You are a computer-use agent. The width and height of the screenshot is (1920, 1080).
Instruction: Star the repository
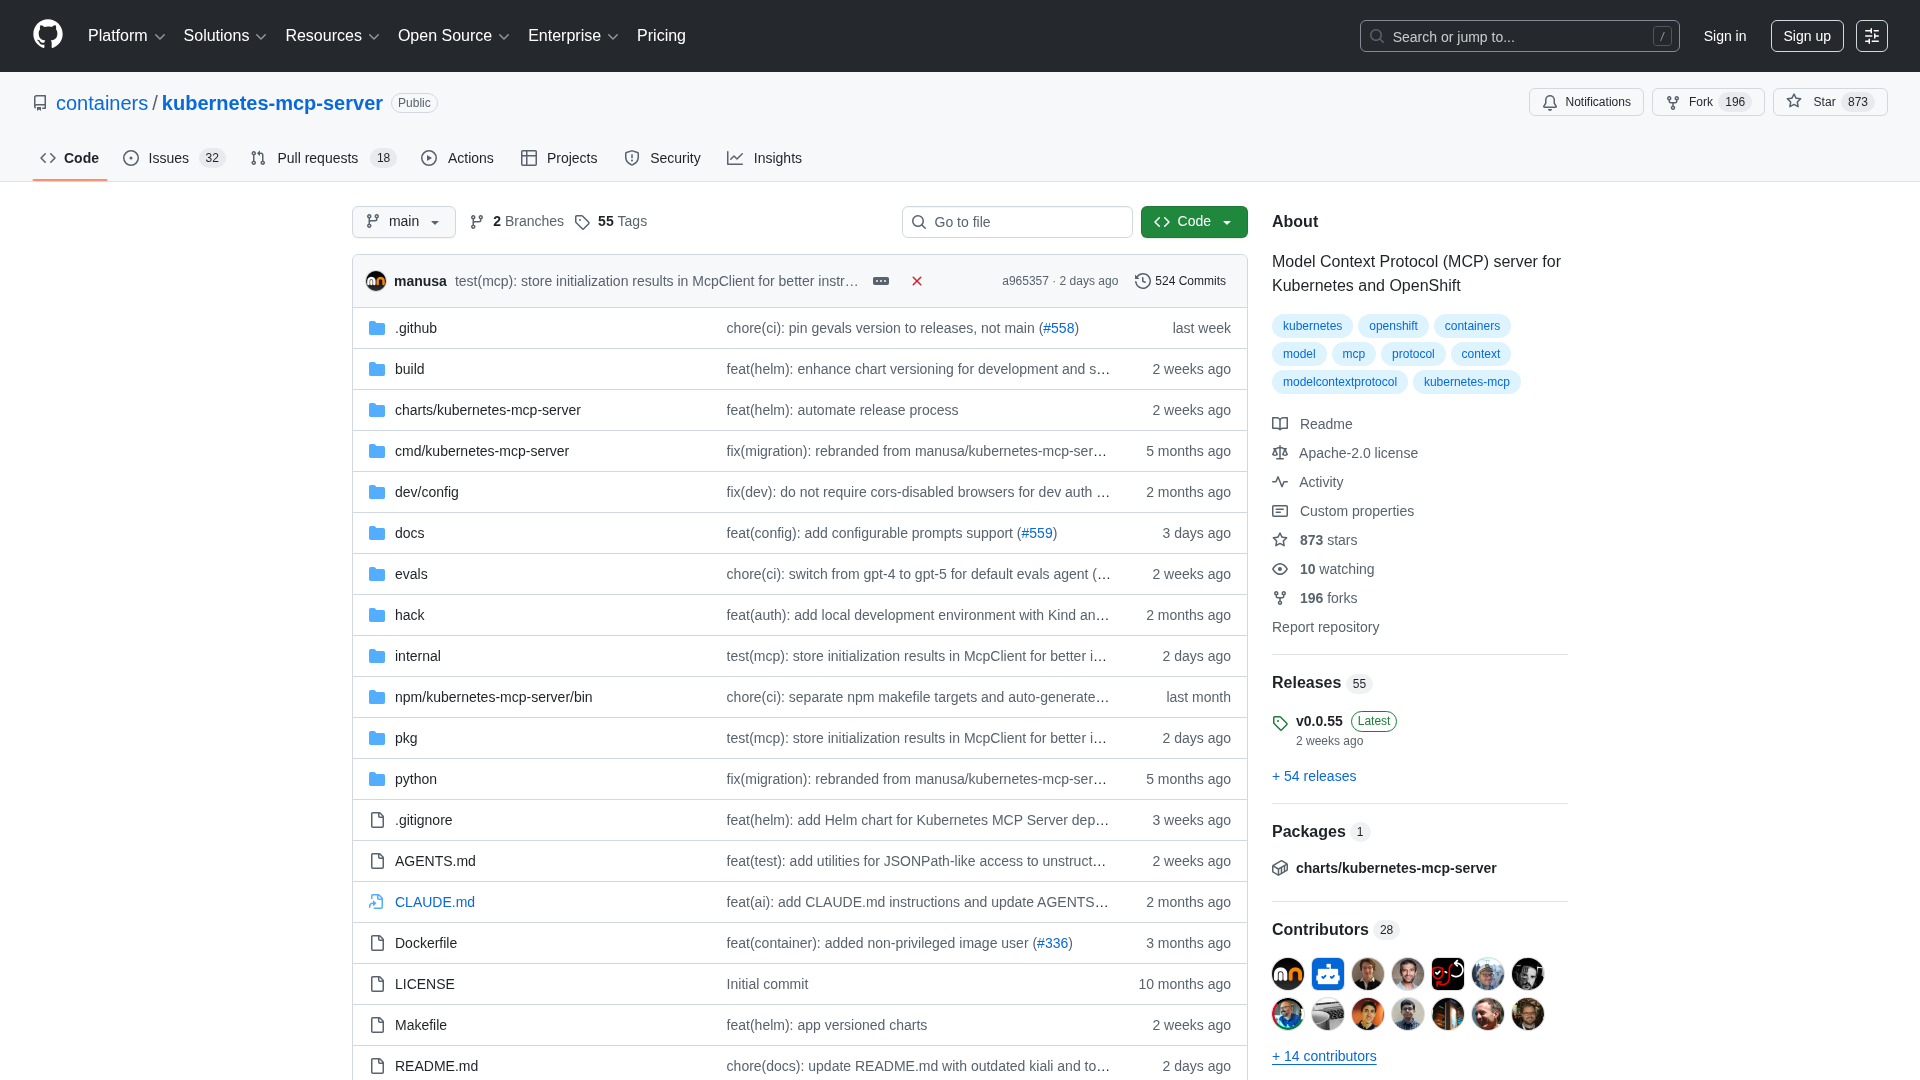coord(1829,102)
